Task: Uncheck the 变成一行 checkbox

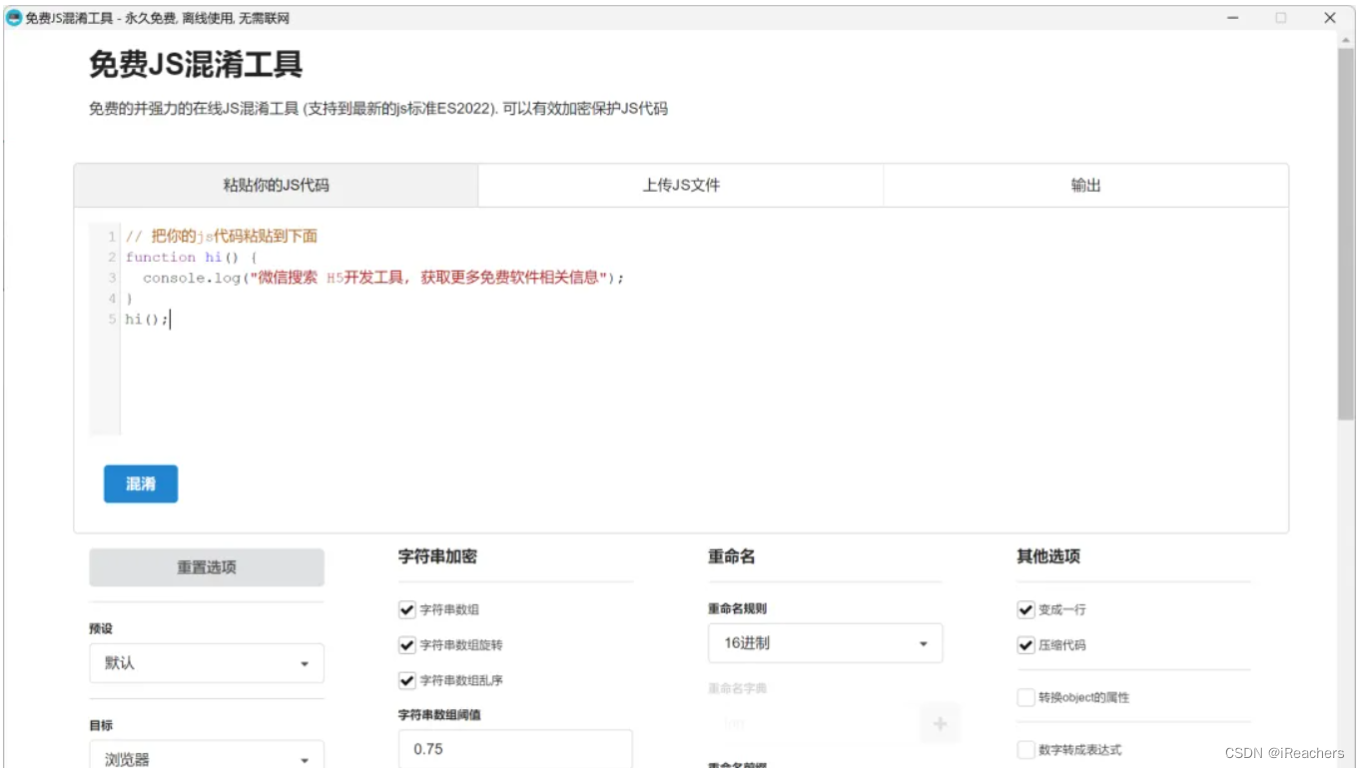Action: (x=1026, y=609)
